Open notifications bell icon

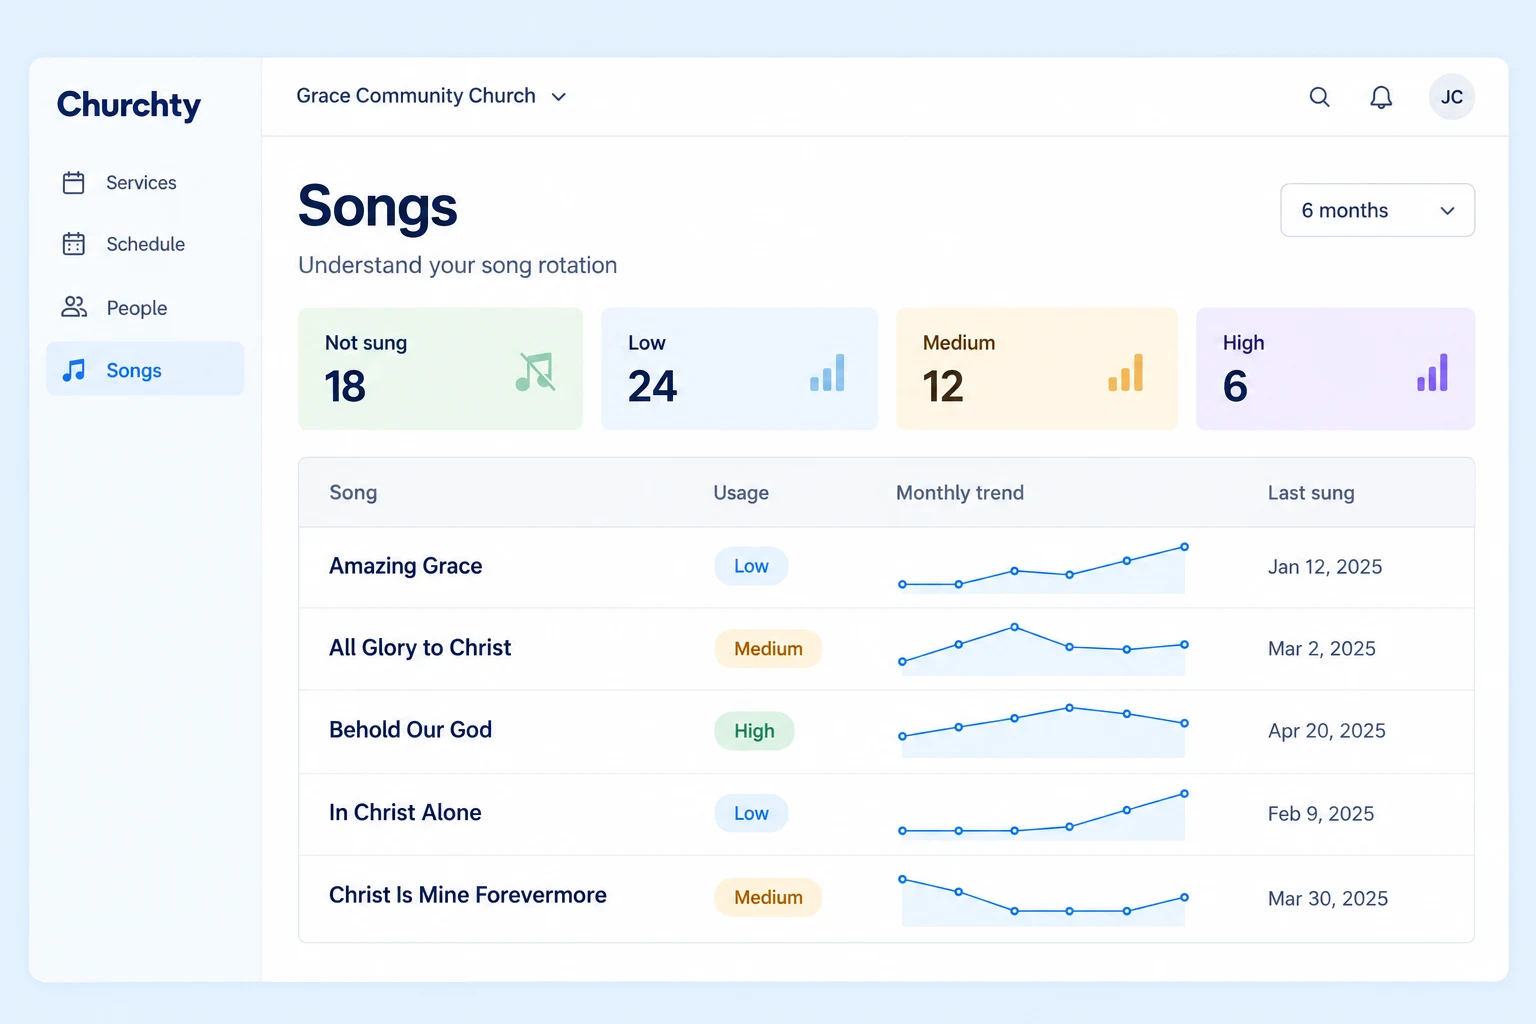point(1381,97)
